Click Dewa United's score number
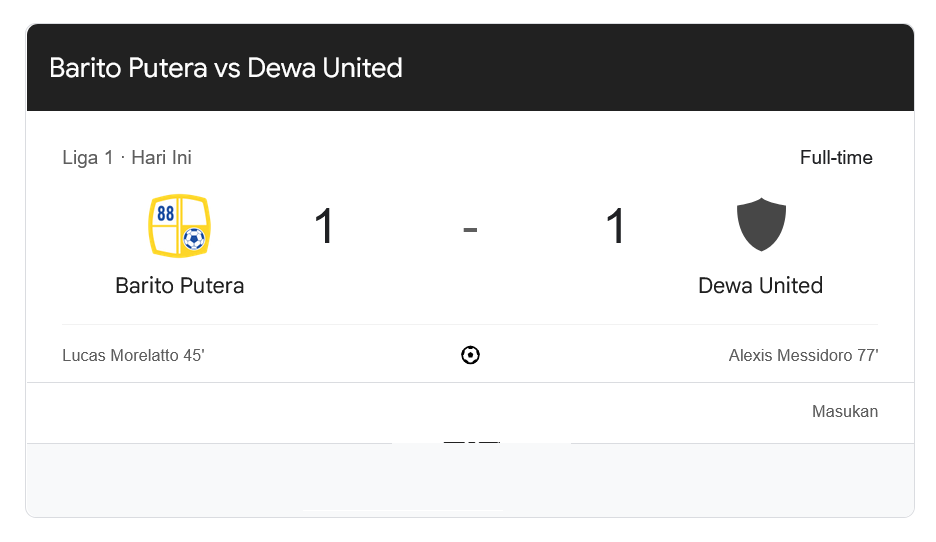The image size is (936, 542). [616, 227]
